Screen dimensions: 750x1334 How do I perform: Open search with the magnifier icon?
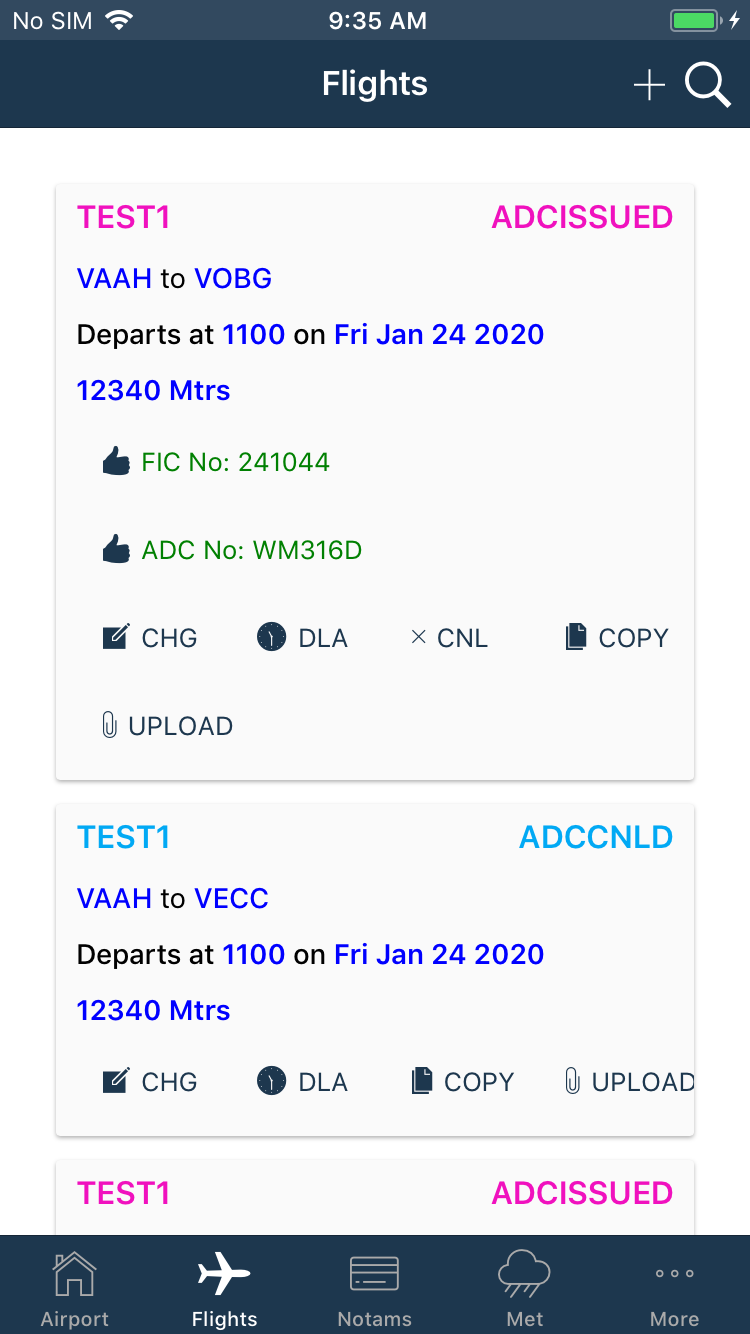click(707, 86)
